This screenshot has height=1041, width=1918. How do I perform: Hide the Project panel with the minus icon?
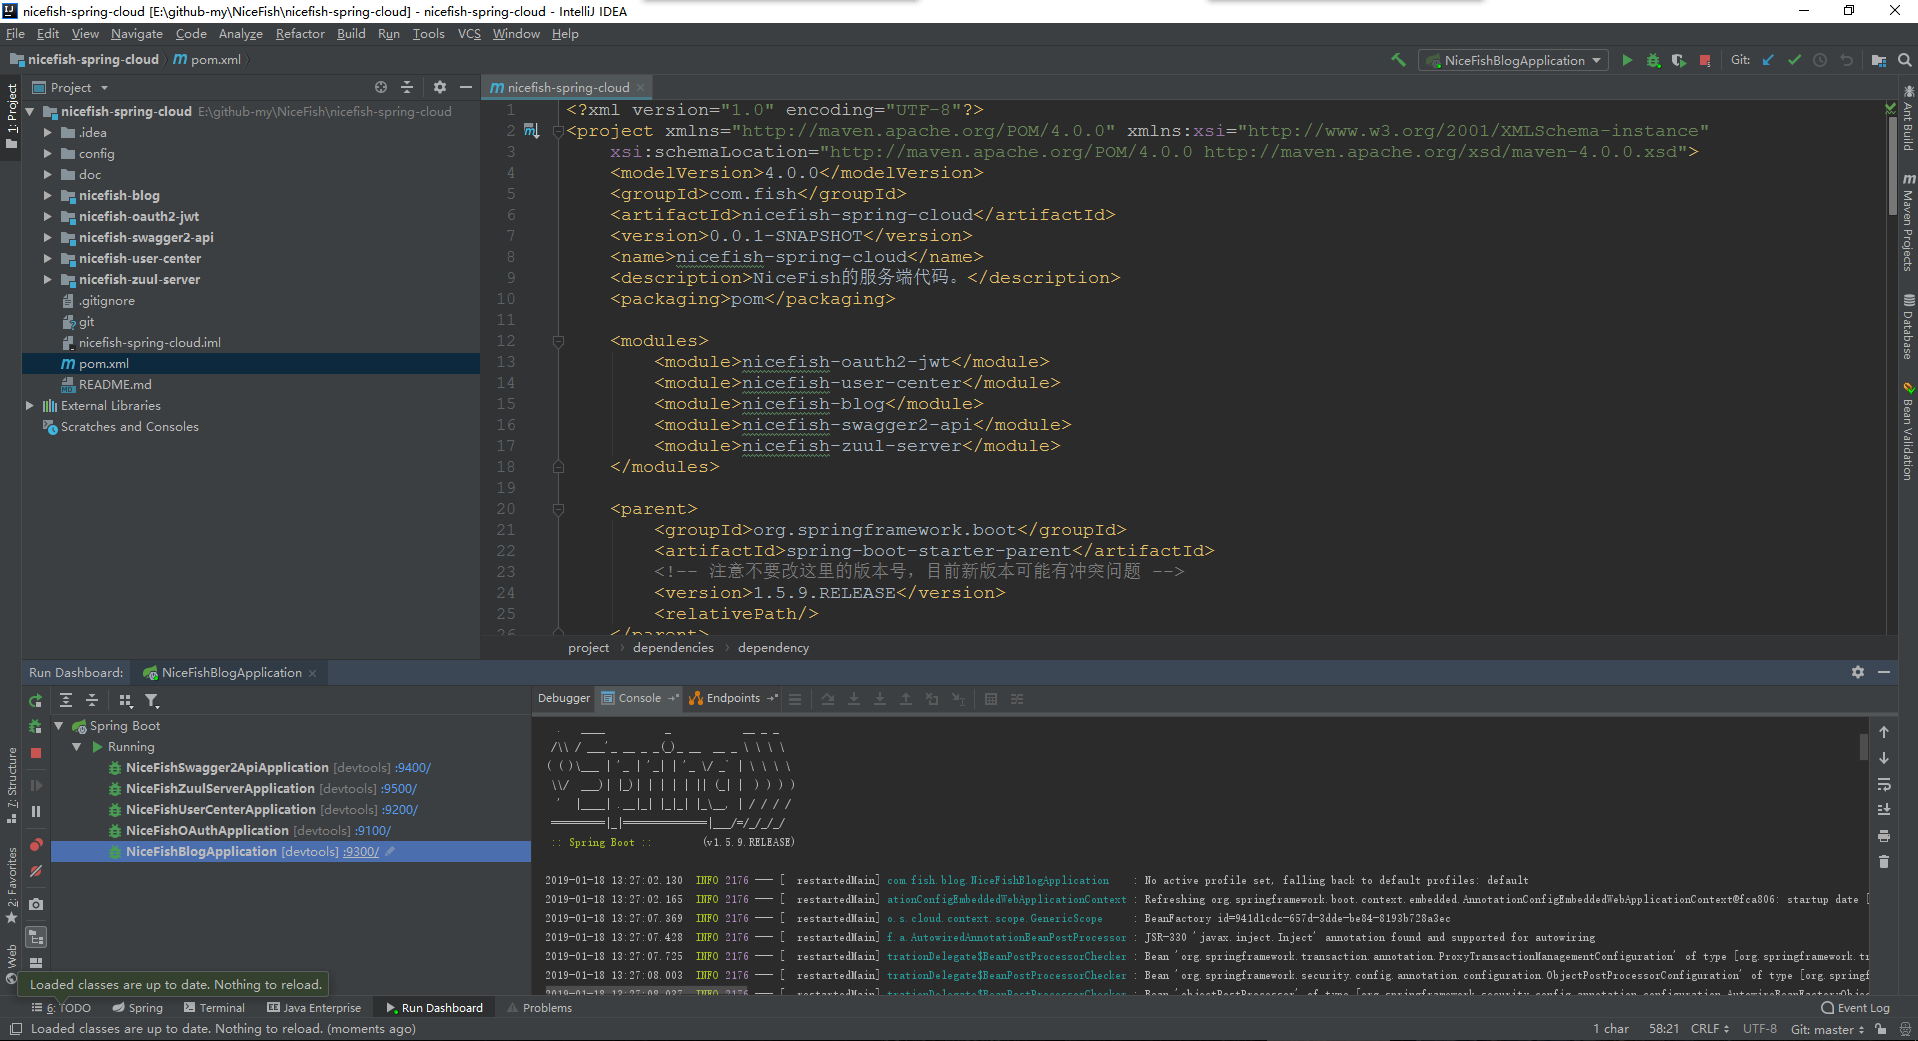point(466,87)
